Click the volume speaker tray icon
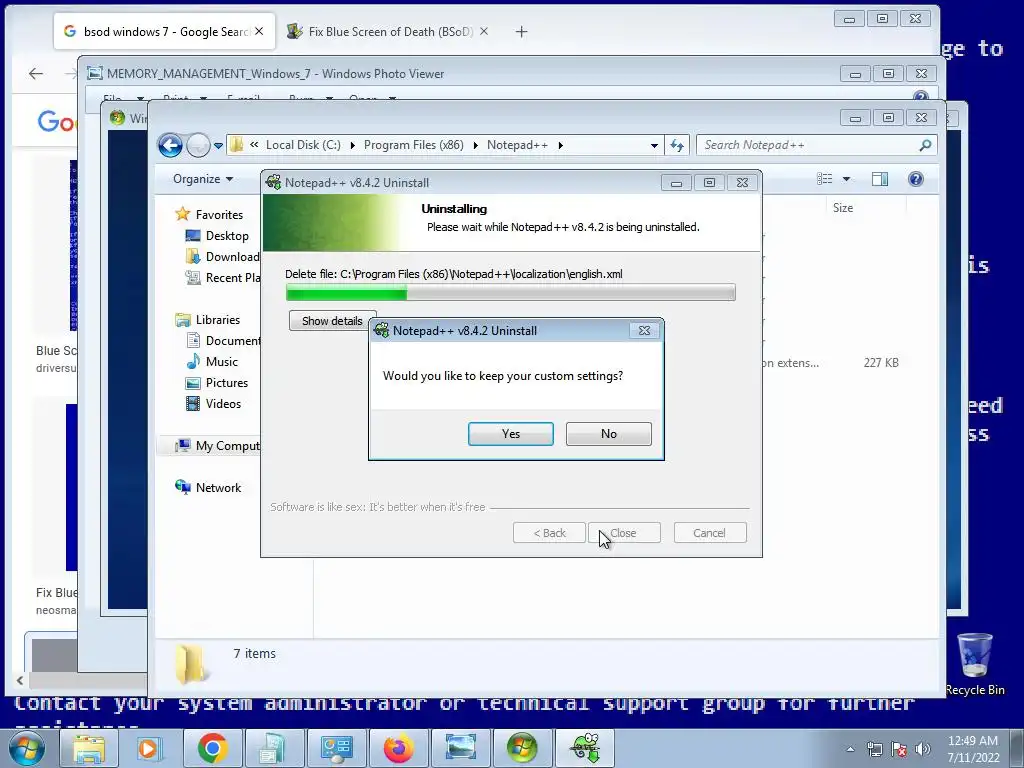The height and width of the screenshot is (768, 1024). point(922,749)
